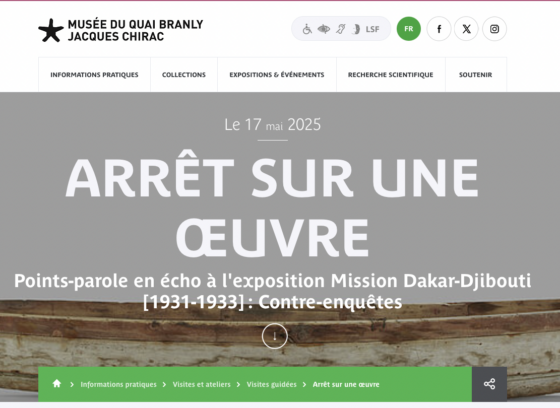Open the hearing impairment ear icon
560x408 pixels.
click(341, 29)
